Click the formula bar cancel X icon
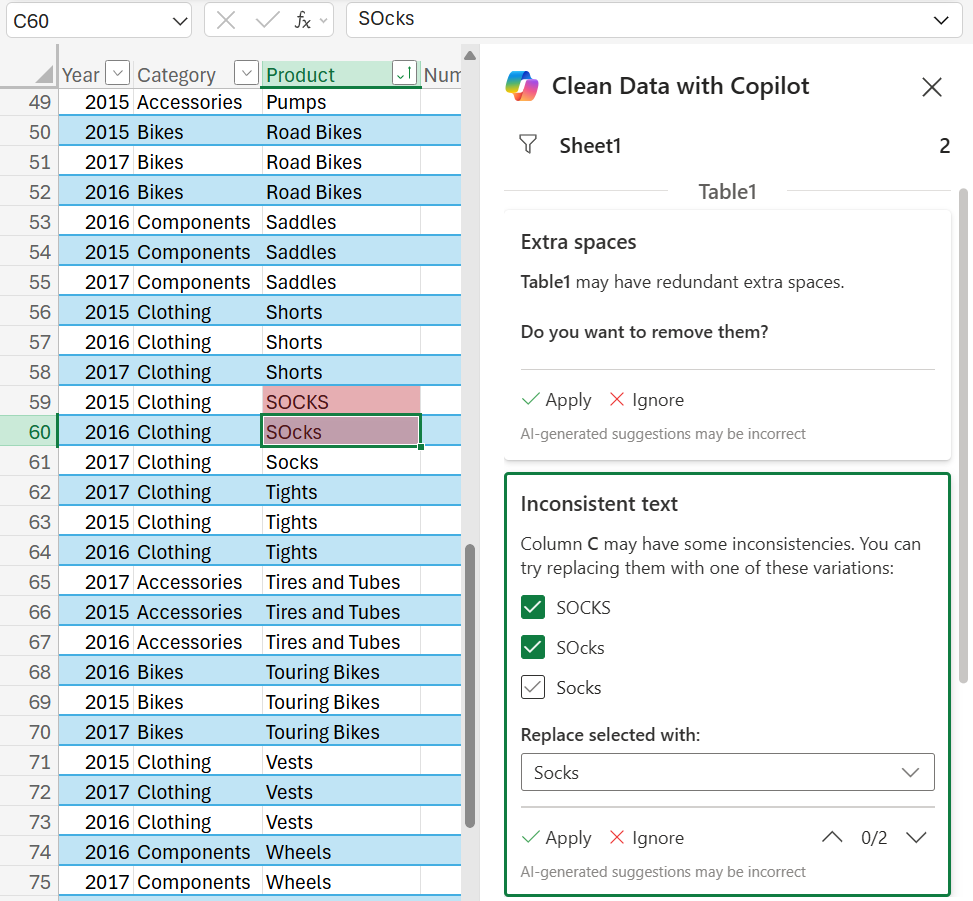 pos(226,20)
